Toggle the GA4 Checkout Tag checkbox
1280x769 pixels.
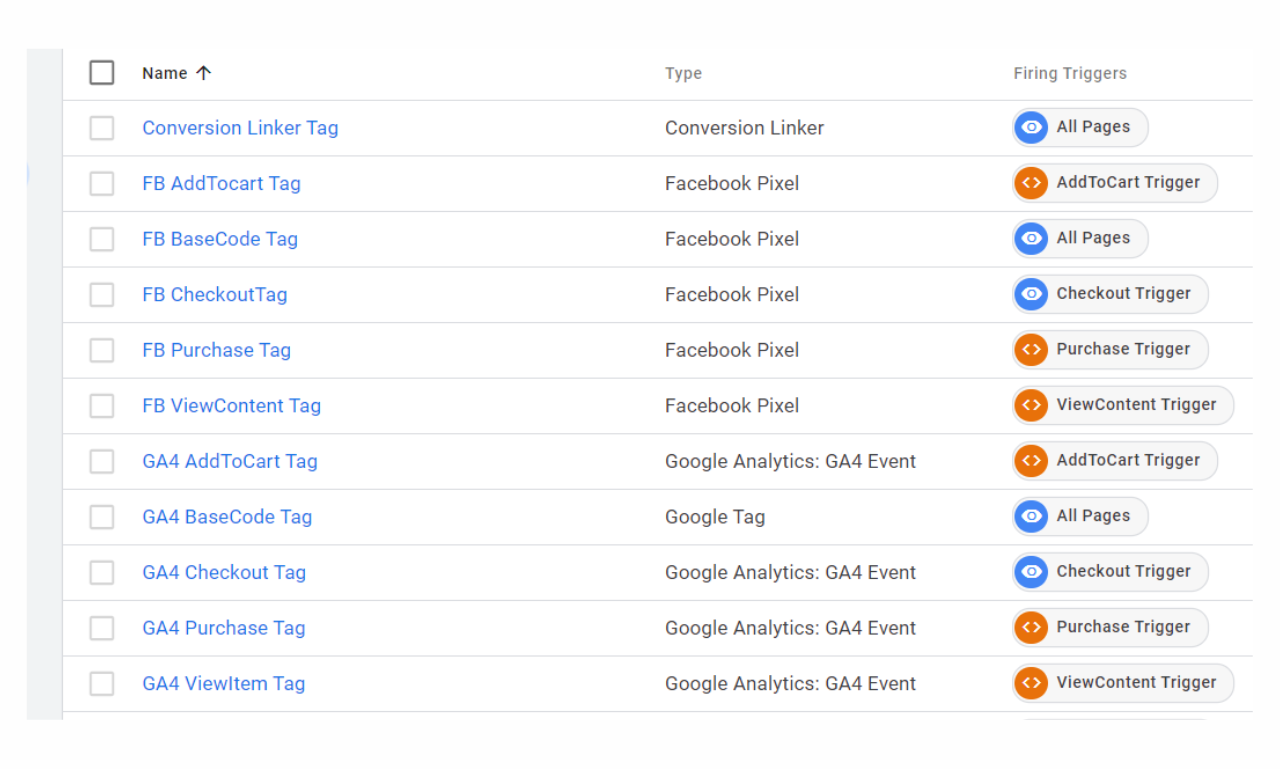coord(102,572)
